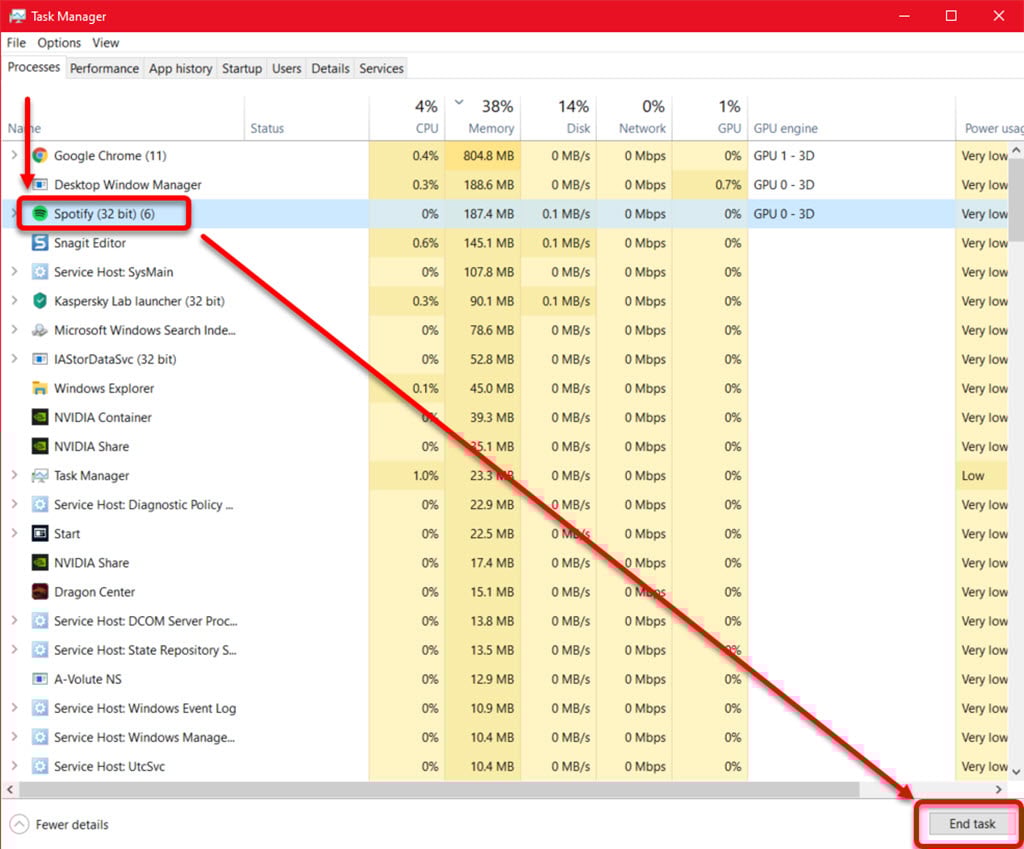Click the Service Host: Windows Manage... icon

(40, 737)
